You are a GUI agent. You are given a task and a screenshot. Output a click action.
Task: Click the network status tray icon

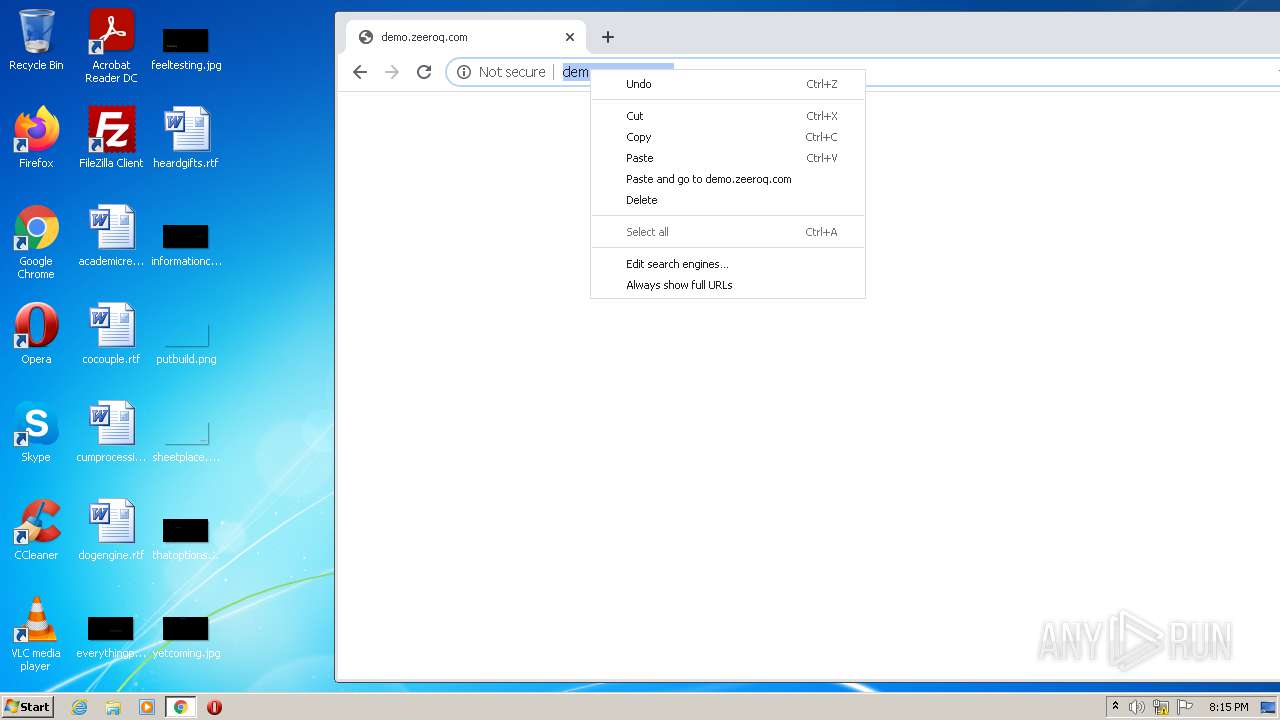tap(1161, 707)
